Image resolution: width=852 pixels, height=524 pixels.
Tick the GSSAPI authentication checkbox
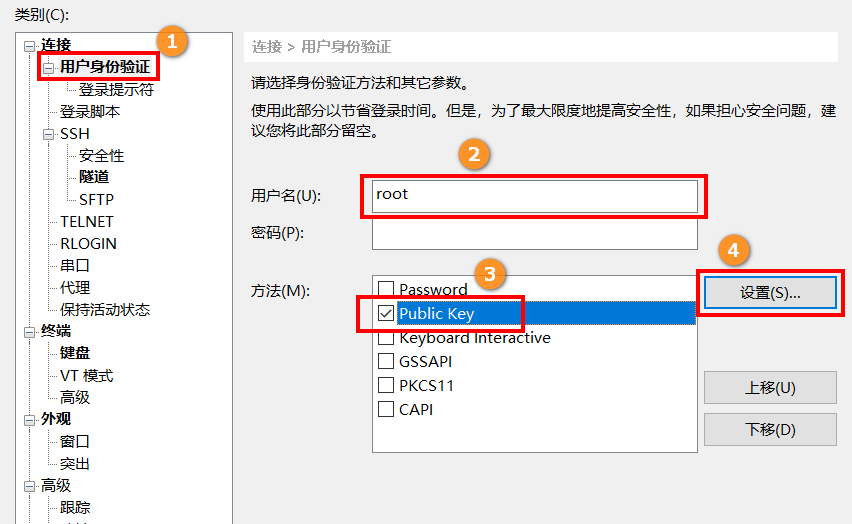pos(386,362)
